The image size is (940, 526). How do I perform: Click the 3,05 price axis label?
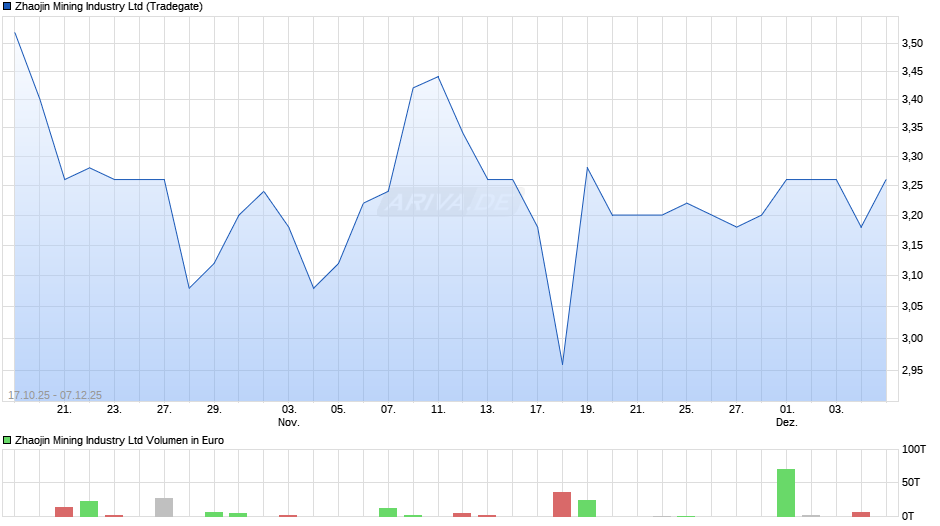click(x=912, y=306)
